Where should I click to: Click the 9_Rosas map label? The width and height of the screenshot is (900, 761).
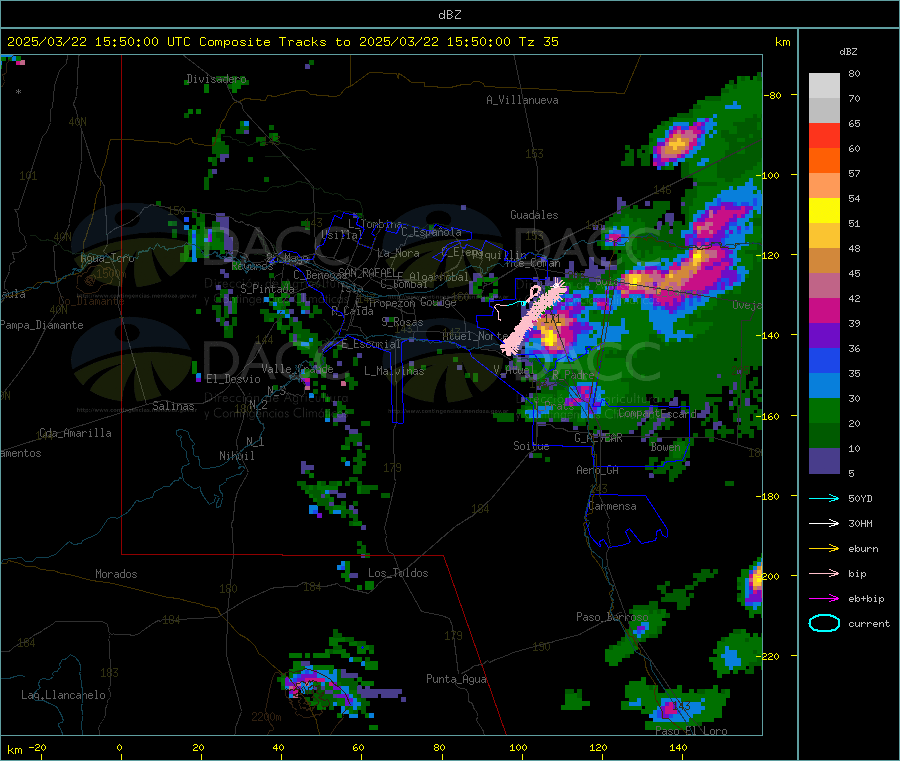coord(402,323)
